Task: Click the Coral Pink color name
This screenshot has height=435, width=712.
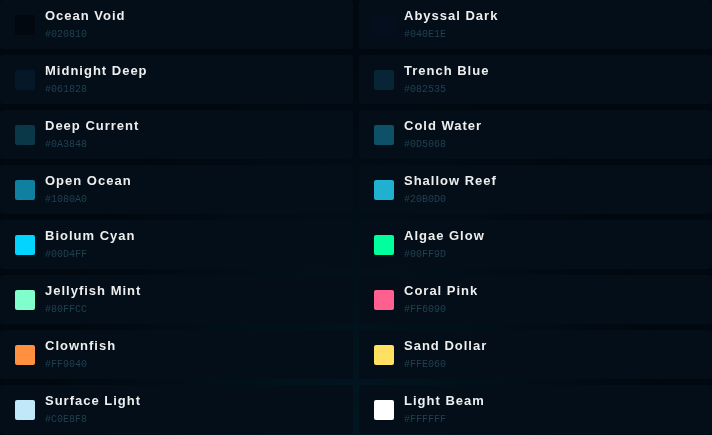Action: [441, 291]
